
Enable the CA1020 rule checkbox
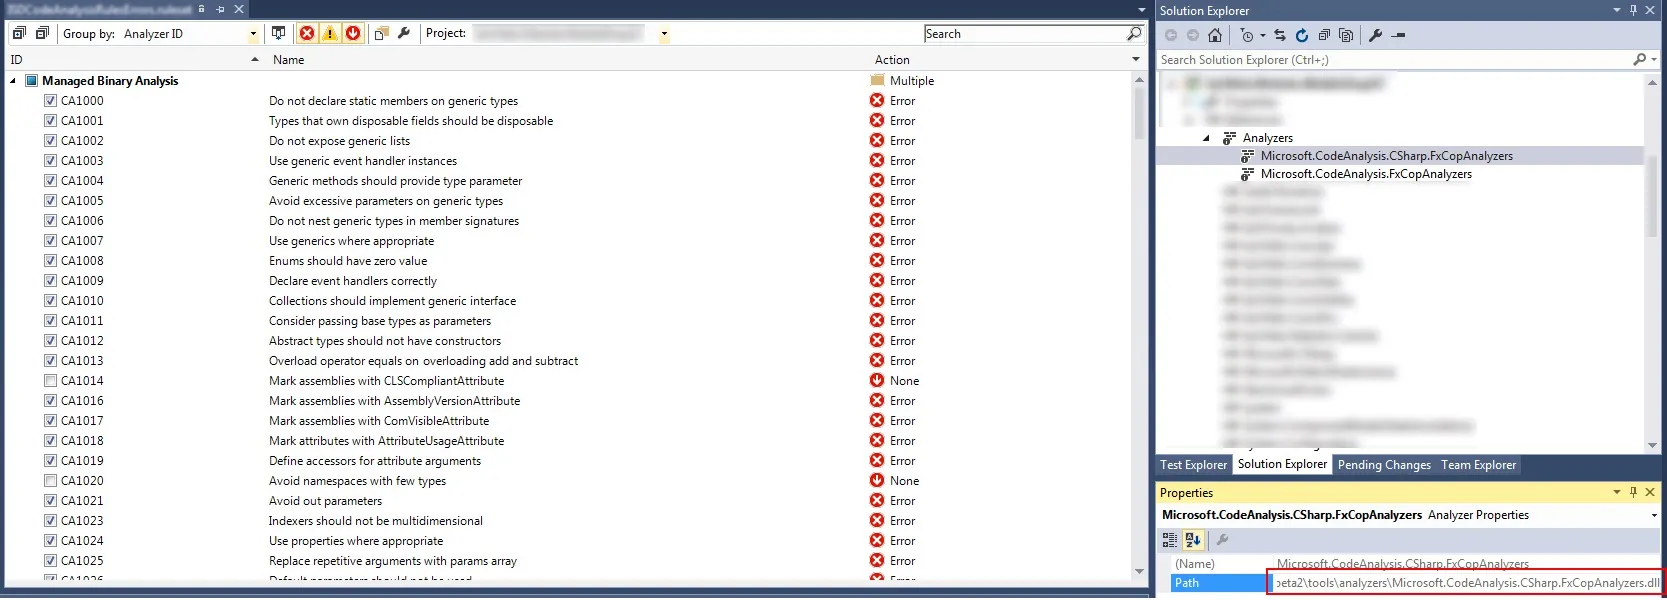[50, 480]
